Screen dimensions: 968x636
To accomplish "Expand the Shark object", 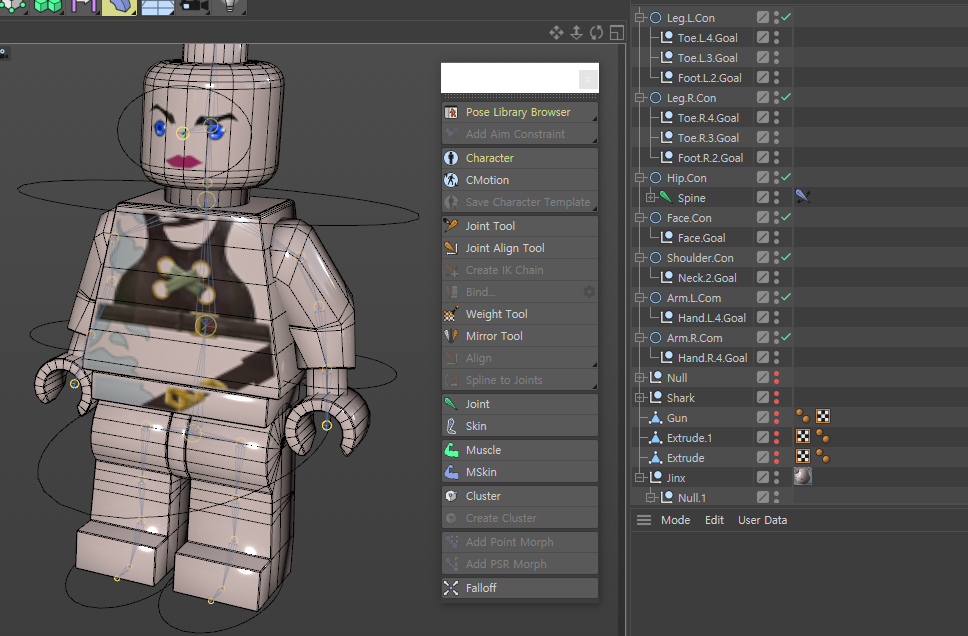I will click(x=640, y=398).
